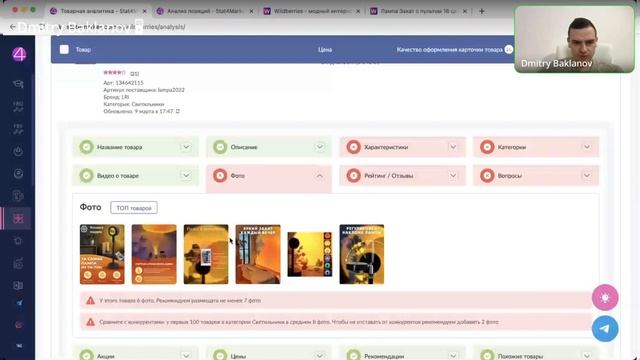Open the circular P icon in sidebar

click(18, 174)
